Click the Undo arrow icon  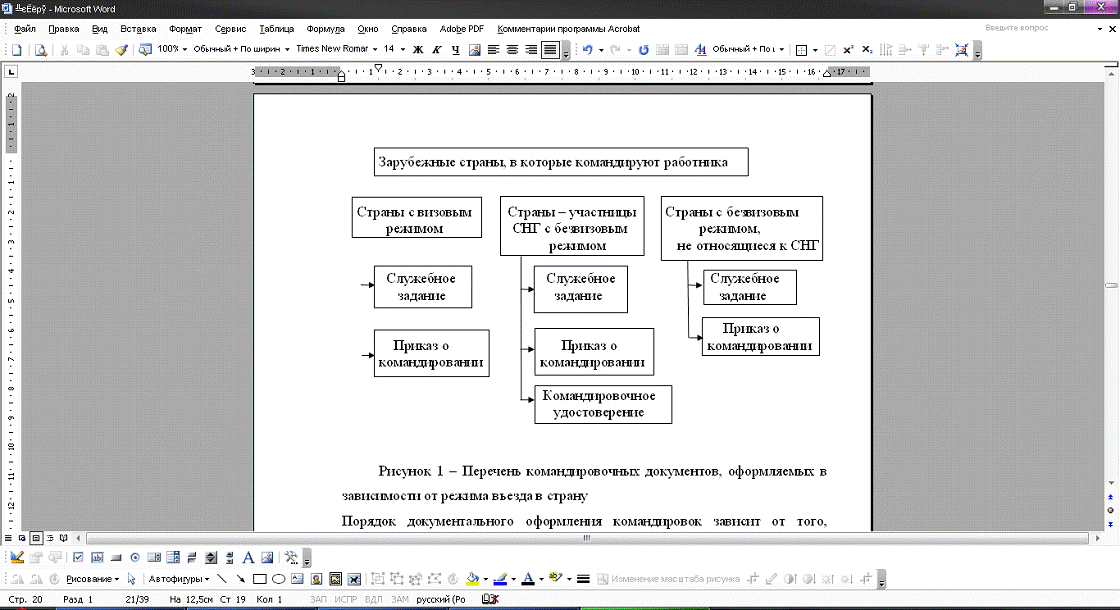(587, 49)
